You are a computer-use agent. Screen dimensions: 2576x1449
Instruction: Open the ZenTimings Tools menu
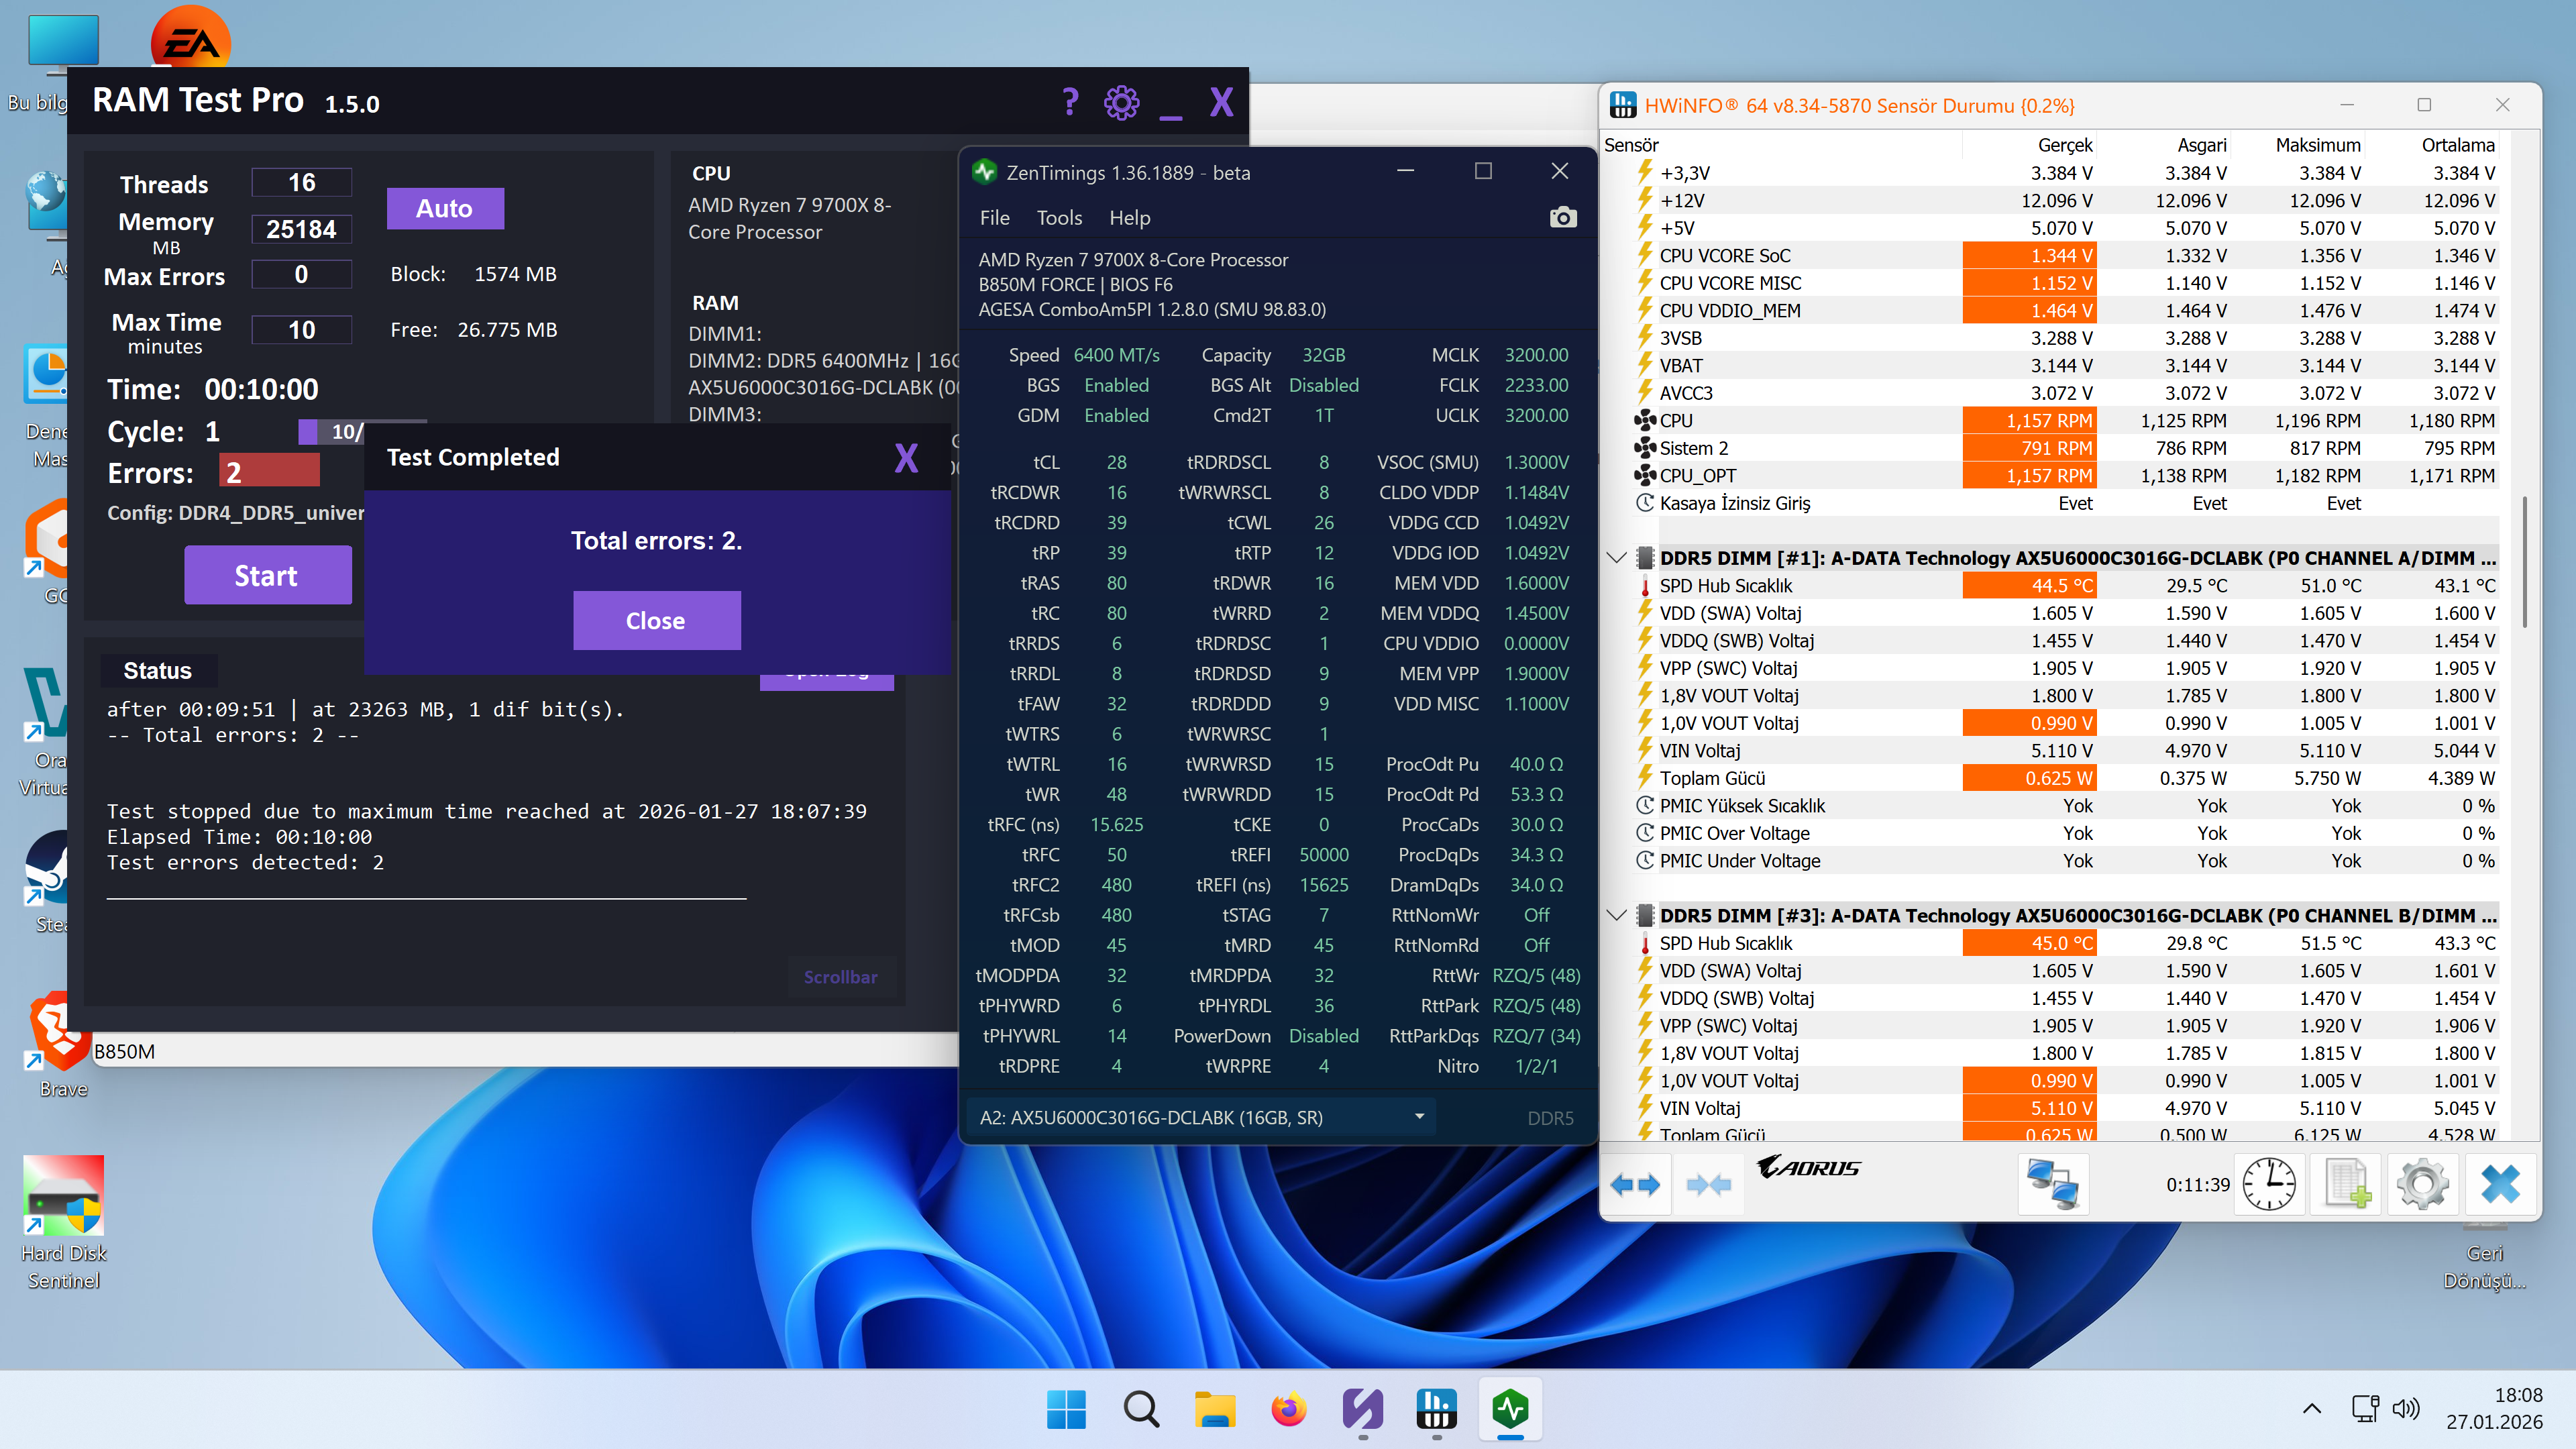tap(1059, 218)
